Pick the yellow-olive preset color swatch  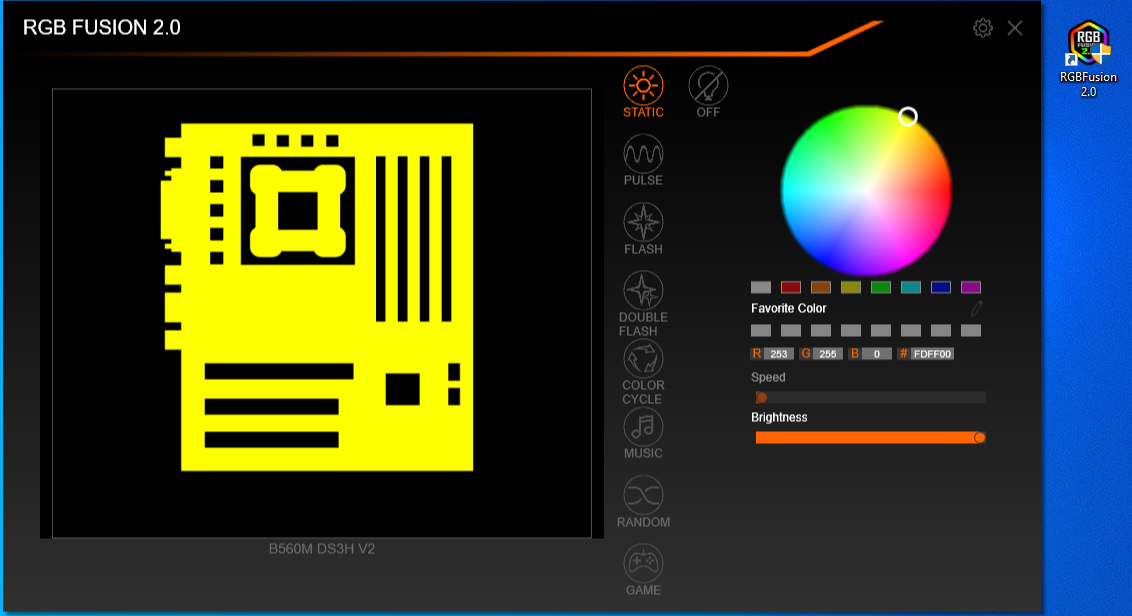(x=850, y=287)
